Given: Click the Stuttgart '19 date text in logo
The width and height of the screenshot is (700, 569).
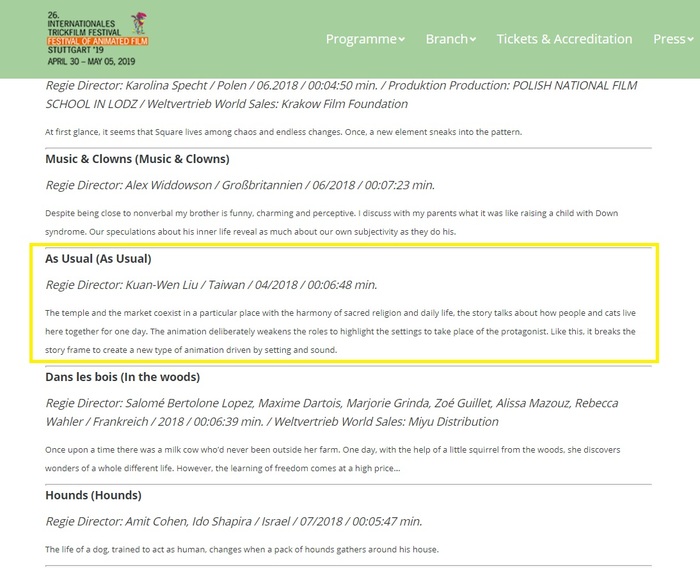Looking at the screenshot, I should pyautogui.click(x=91, y=56).
